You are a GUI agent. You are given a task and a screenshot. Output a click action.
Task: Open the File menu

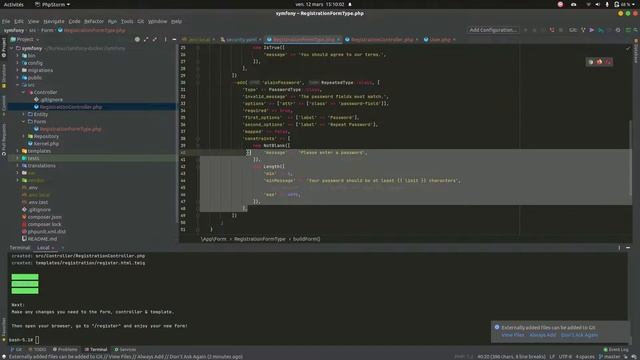click(6, 21)
